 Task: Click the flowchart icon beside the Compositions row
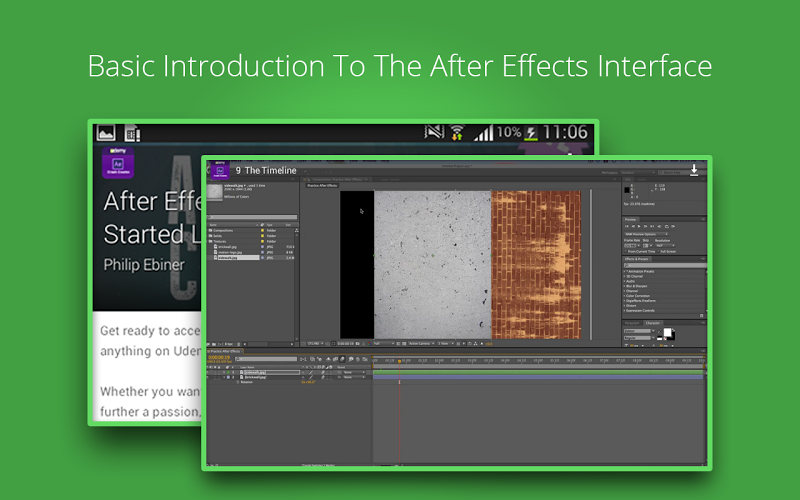click(x=296, y=231)
